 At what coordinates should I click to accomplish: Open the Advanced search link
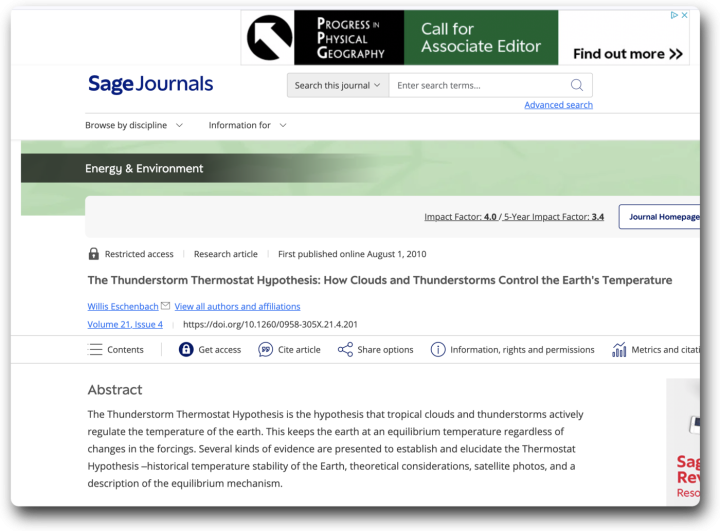coord(558,105)
